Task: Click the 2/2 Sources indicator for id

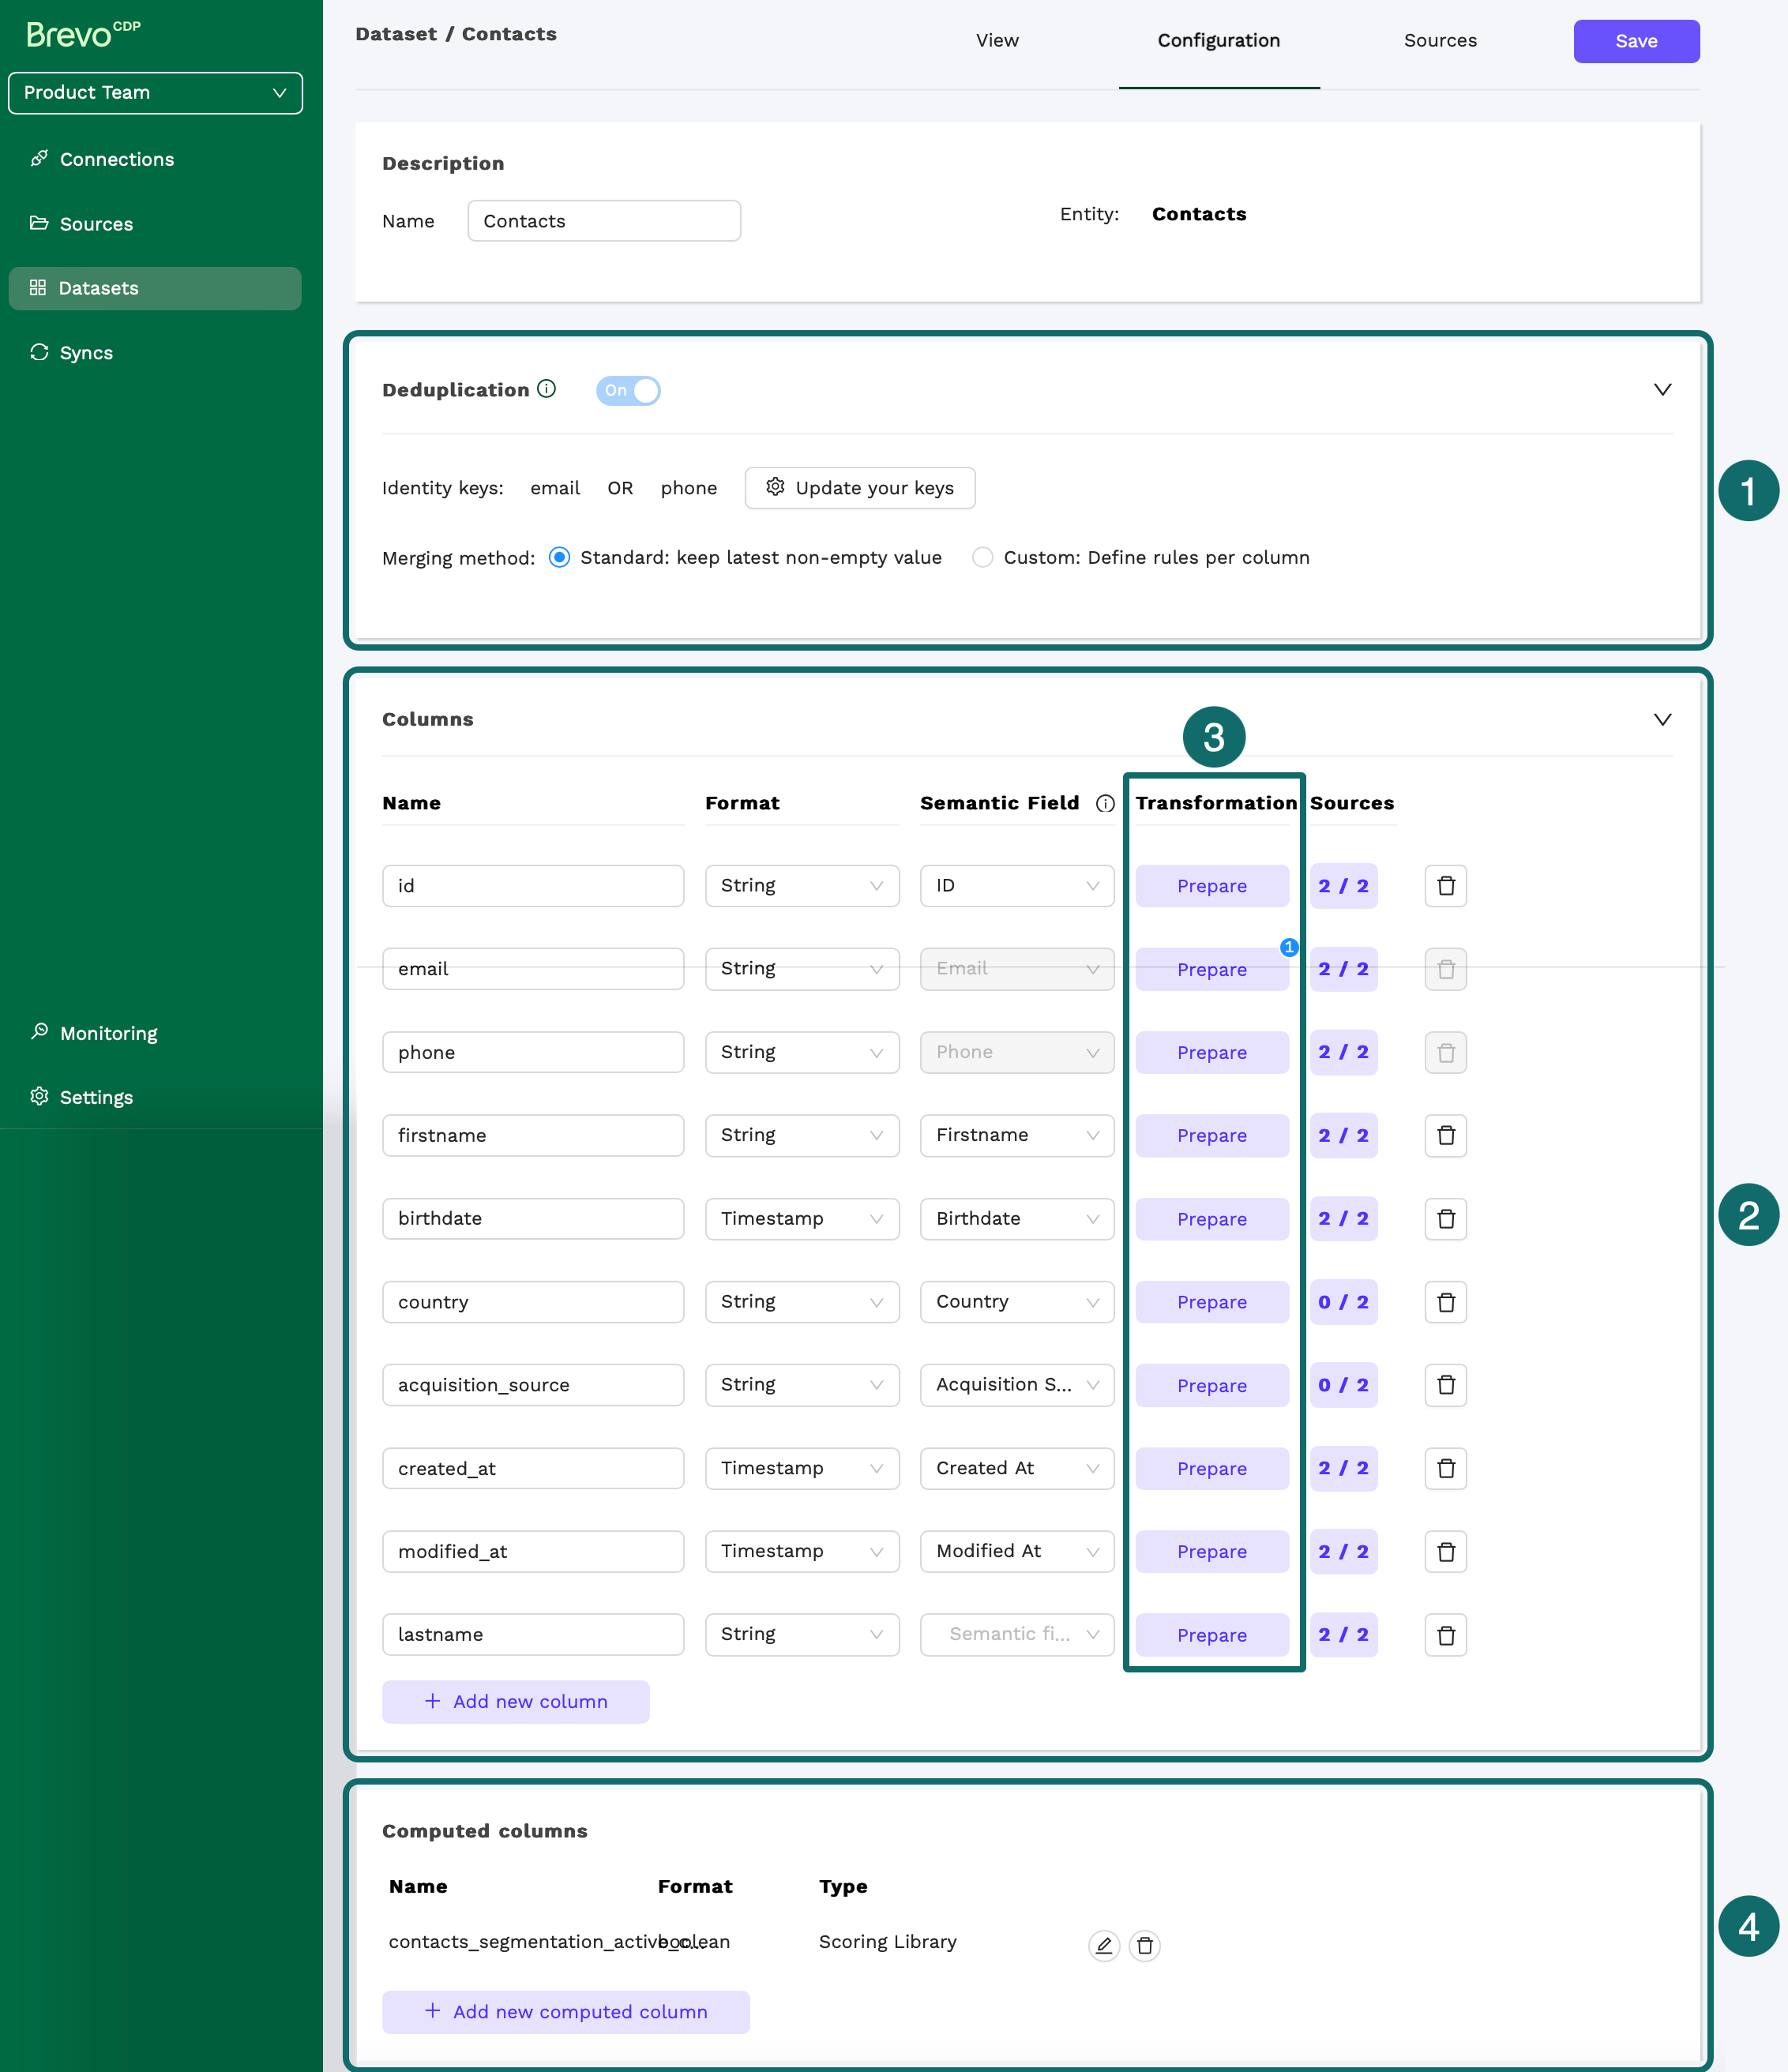Action: [x=1343, y=885]
